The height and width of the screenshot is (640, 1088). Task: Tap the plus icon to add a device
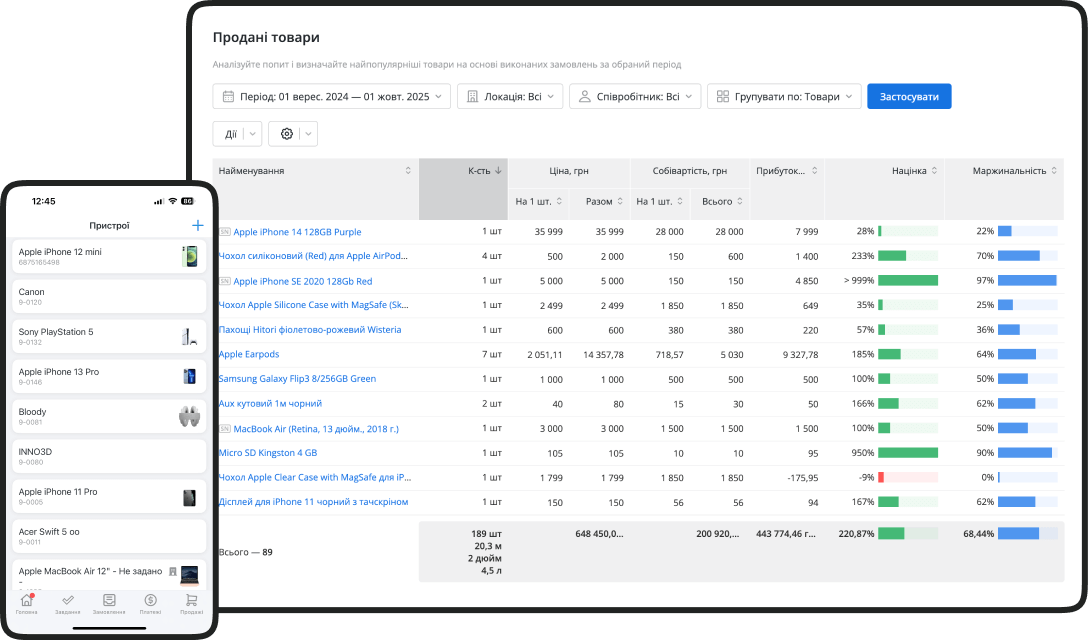[197, 226]
